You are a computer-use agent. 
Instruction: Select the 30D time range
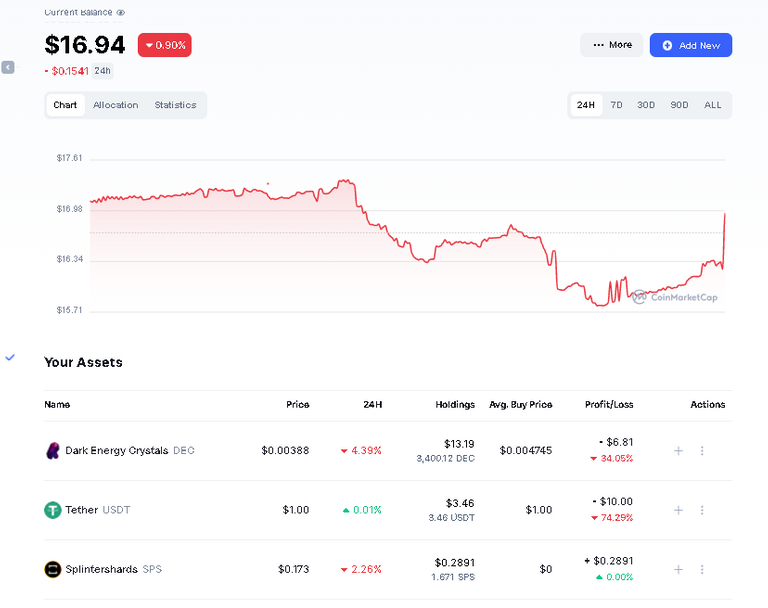tap(646, 105)
